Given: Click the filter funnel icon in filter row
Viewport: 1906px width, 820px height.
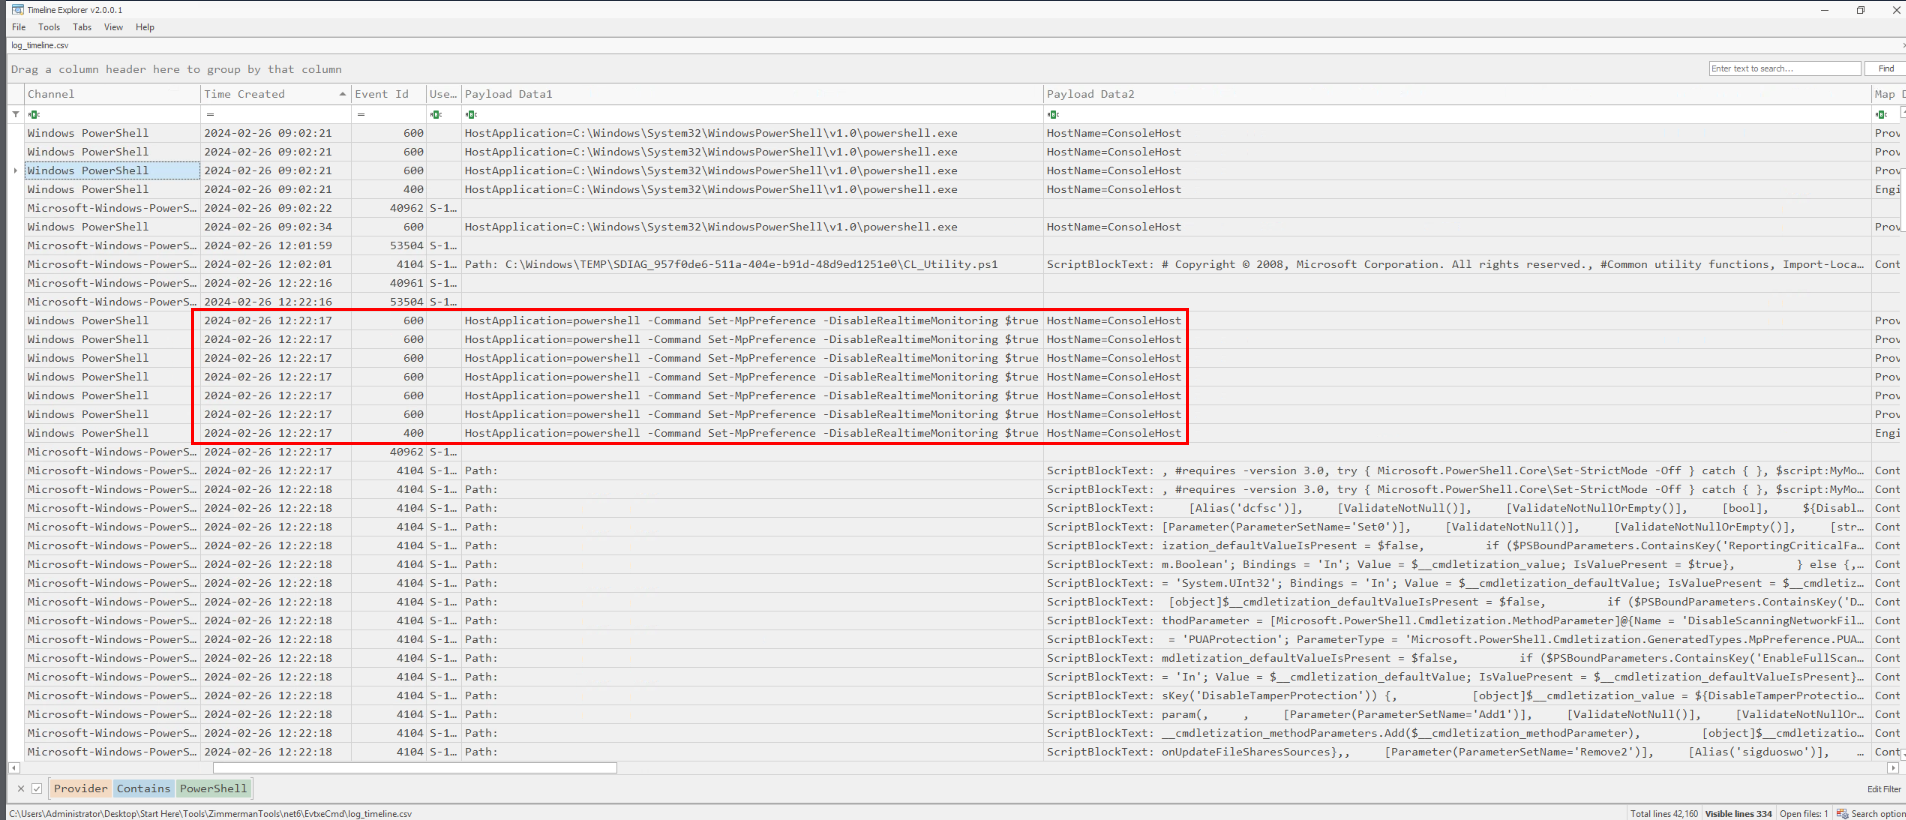Looking at the screenshot, I should pyautogui.click(x=15, y=114).
